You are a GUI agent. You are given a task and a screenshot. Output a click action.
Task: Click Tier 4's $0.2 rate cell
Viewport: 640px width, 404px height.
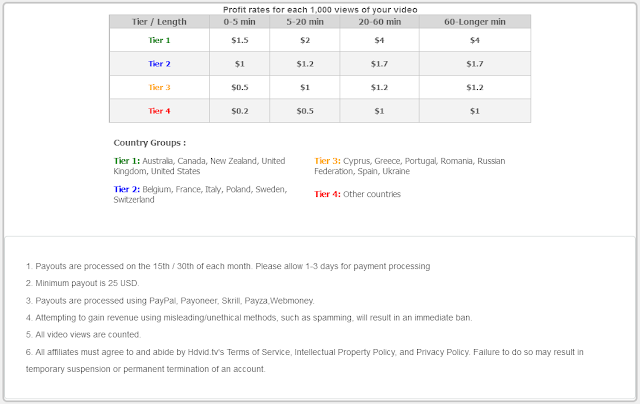click(x=239, y=110)
